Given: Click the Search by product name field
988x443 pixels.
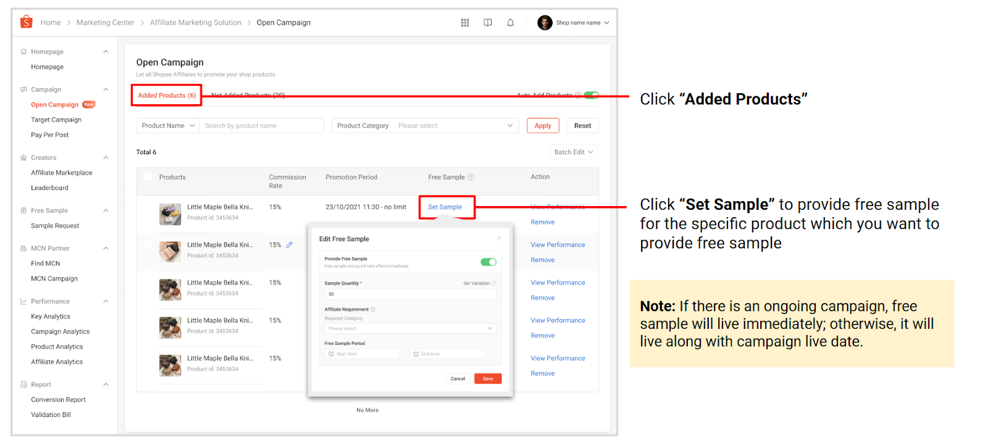Looking at the screenshot, I should [261, 125].
